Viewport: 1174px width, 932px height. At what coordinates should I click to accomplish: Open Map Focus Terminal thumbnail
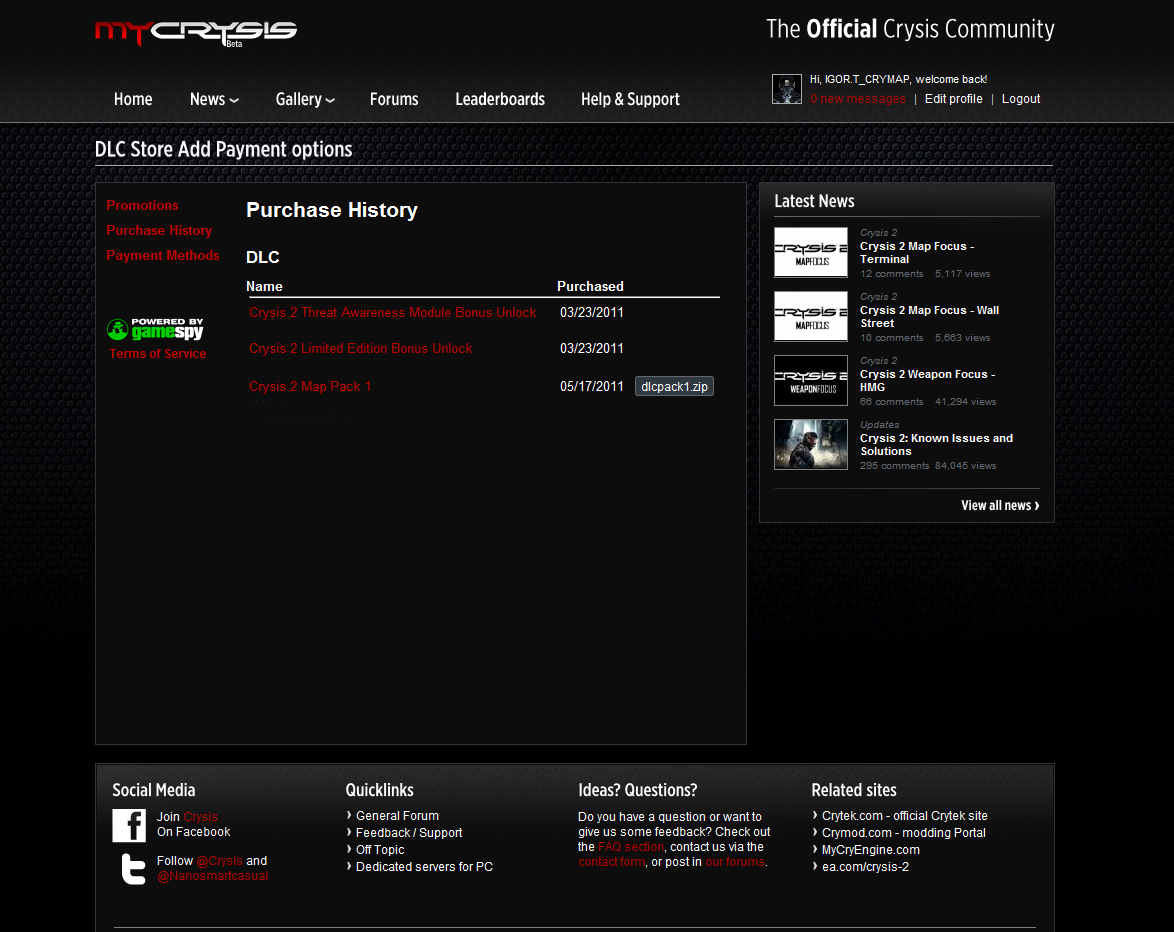pyautogui.click(x=811, y=252)
